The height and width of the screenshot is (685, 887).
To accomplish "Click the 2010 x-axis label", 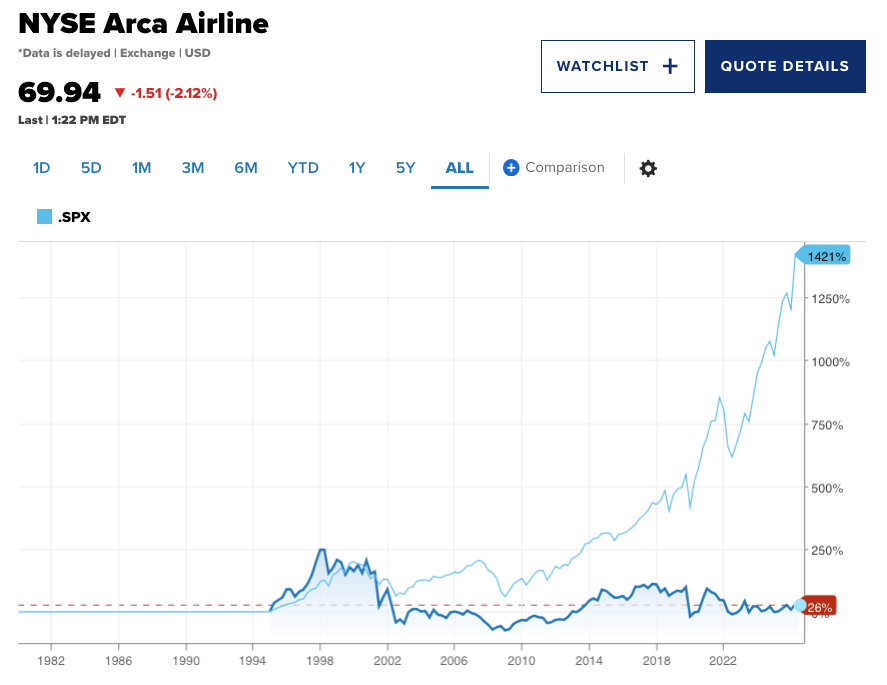I will pos(521,660).
